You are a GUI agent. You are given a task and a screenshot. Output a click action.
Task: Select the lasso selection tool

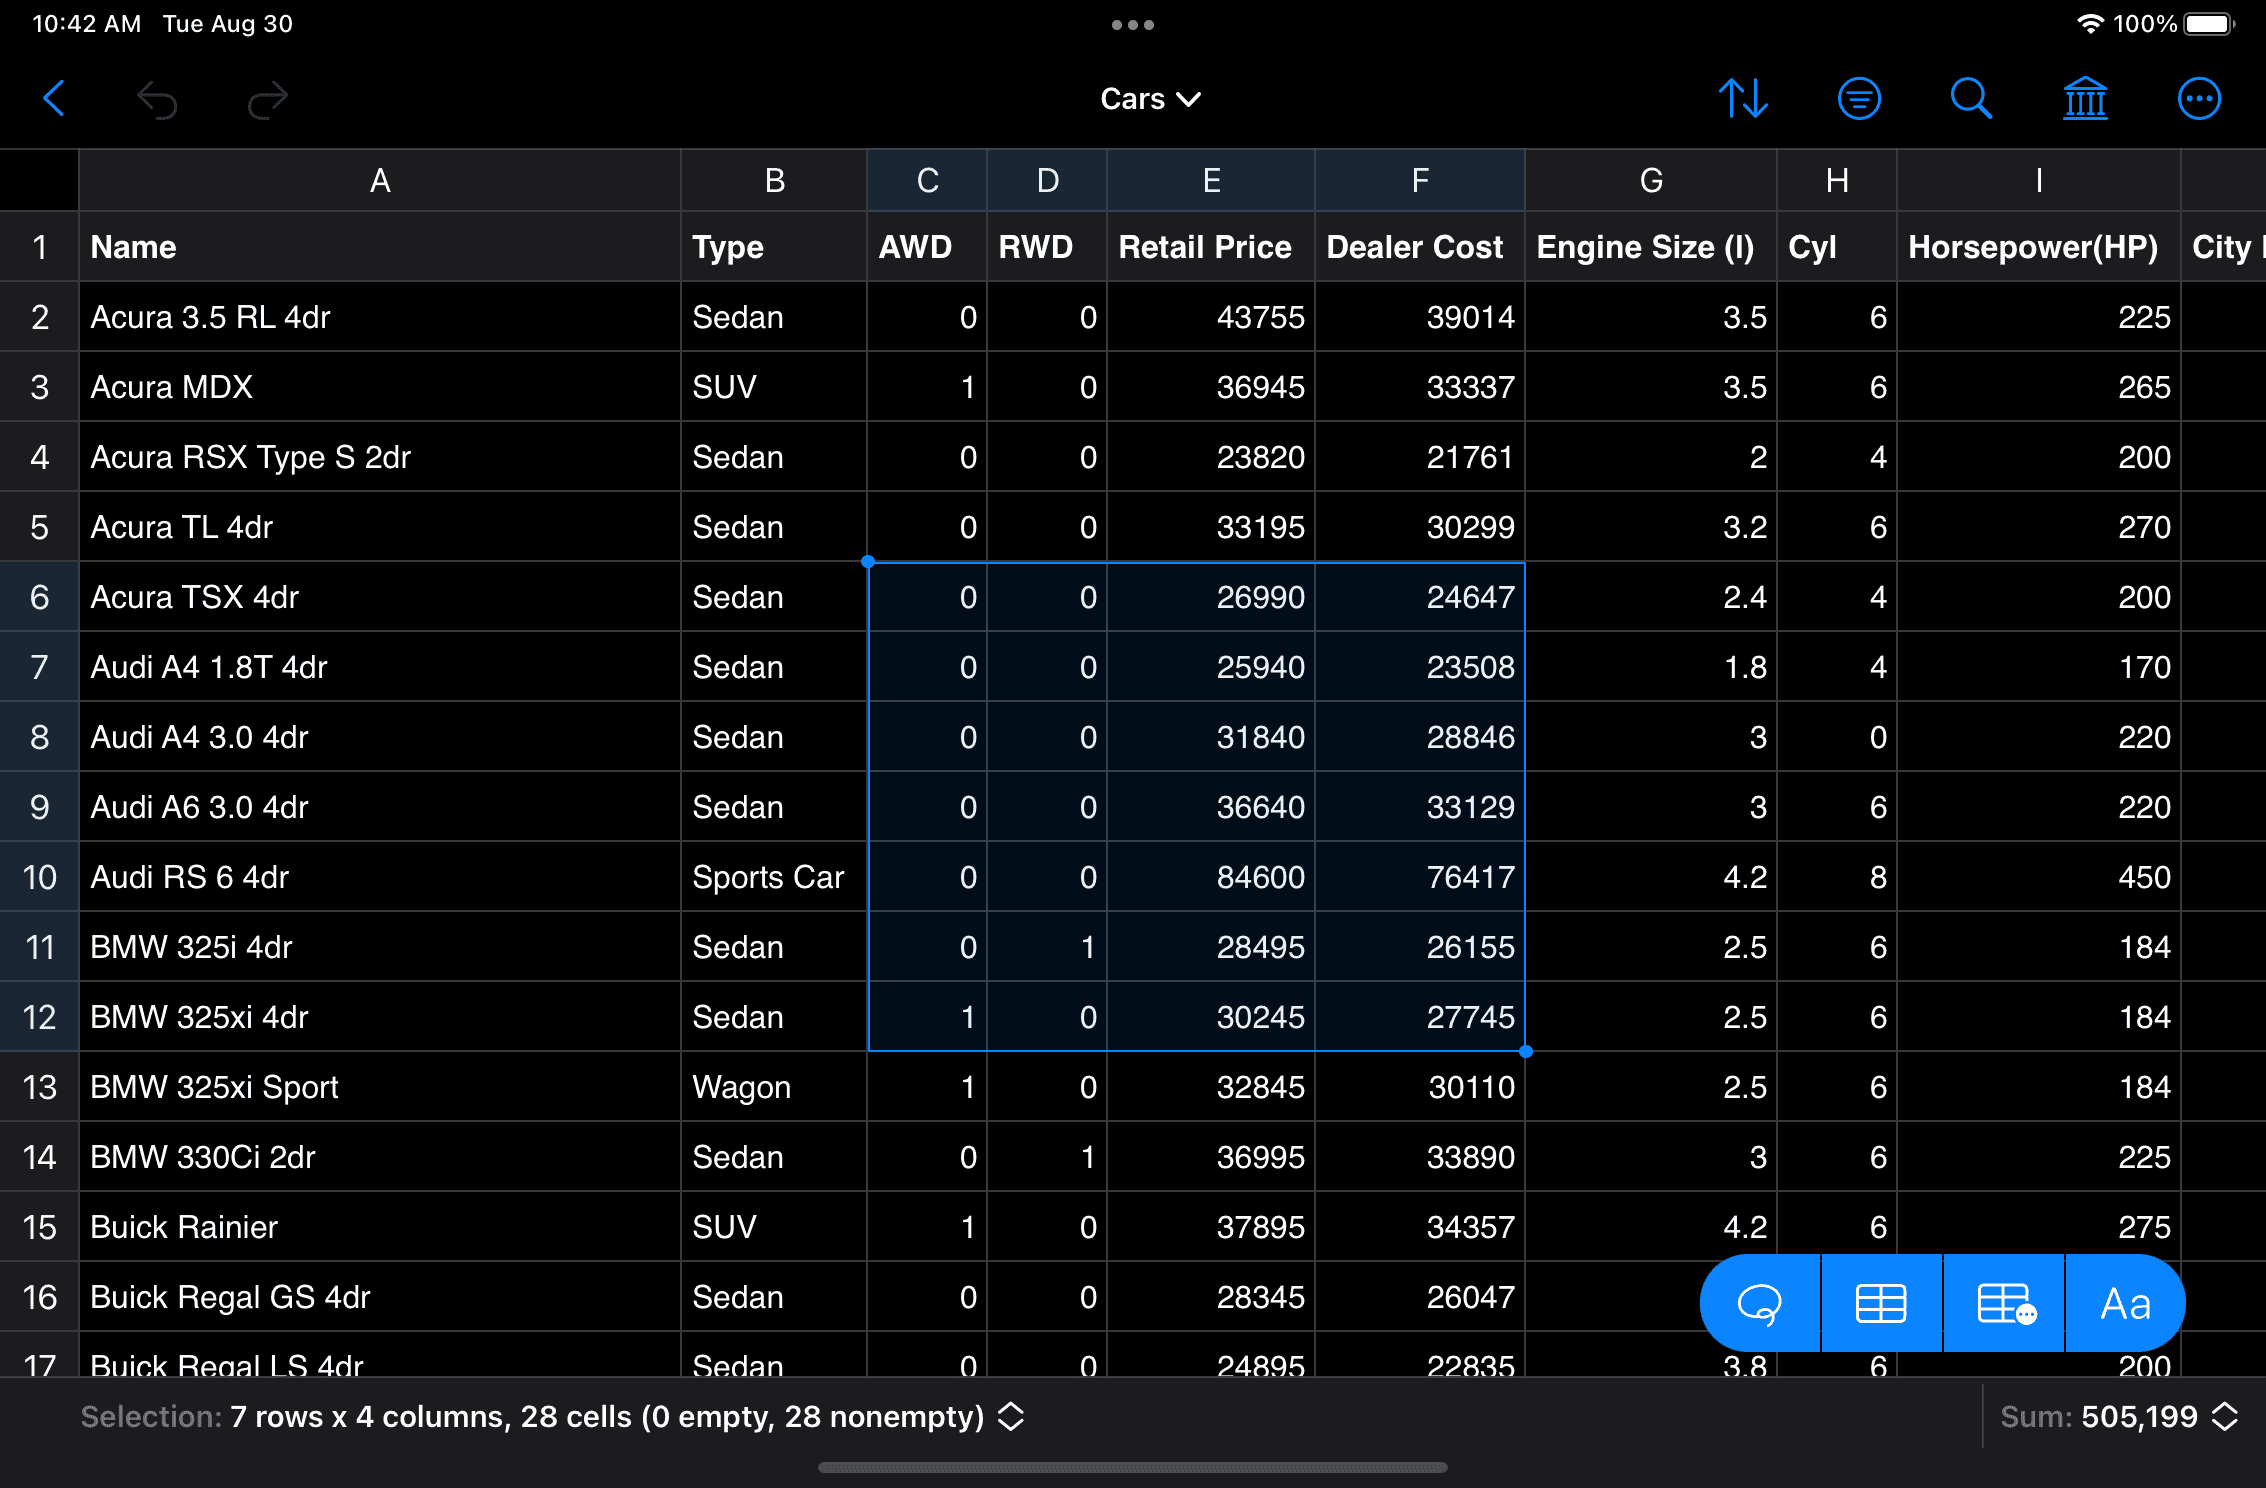[1760, 1304]
